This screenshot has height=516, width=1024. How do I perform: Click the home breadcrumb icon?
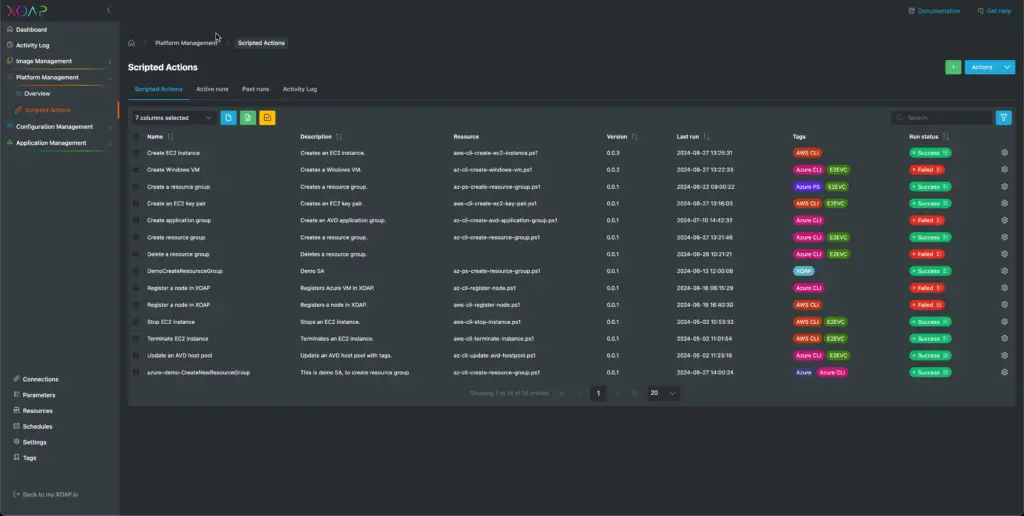pyautogui.click(x=131, y=43)
